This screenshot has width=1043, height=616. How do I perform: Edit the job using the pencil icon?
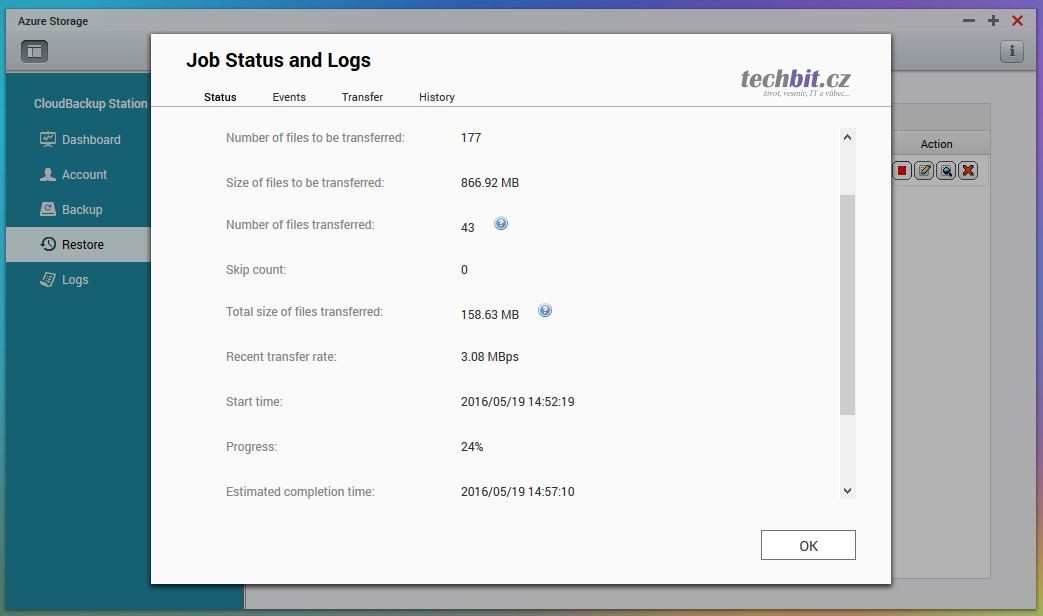click(x=924, y=171)
